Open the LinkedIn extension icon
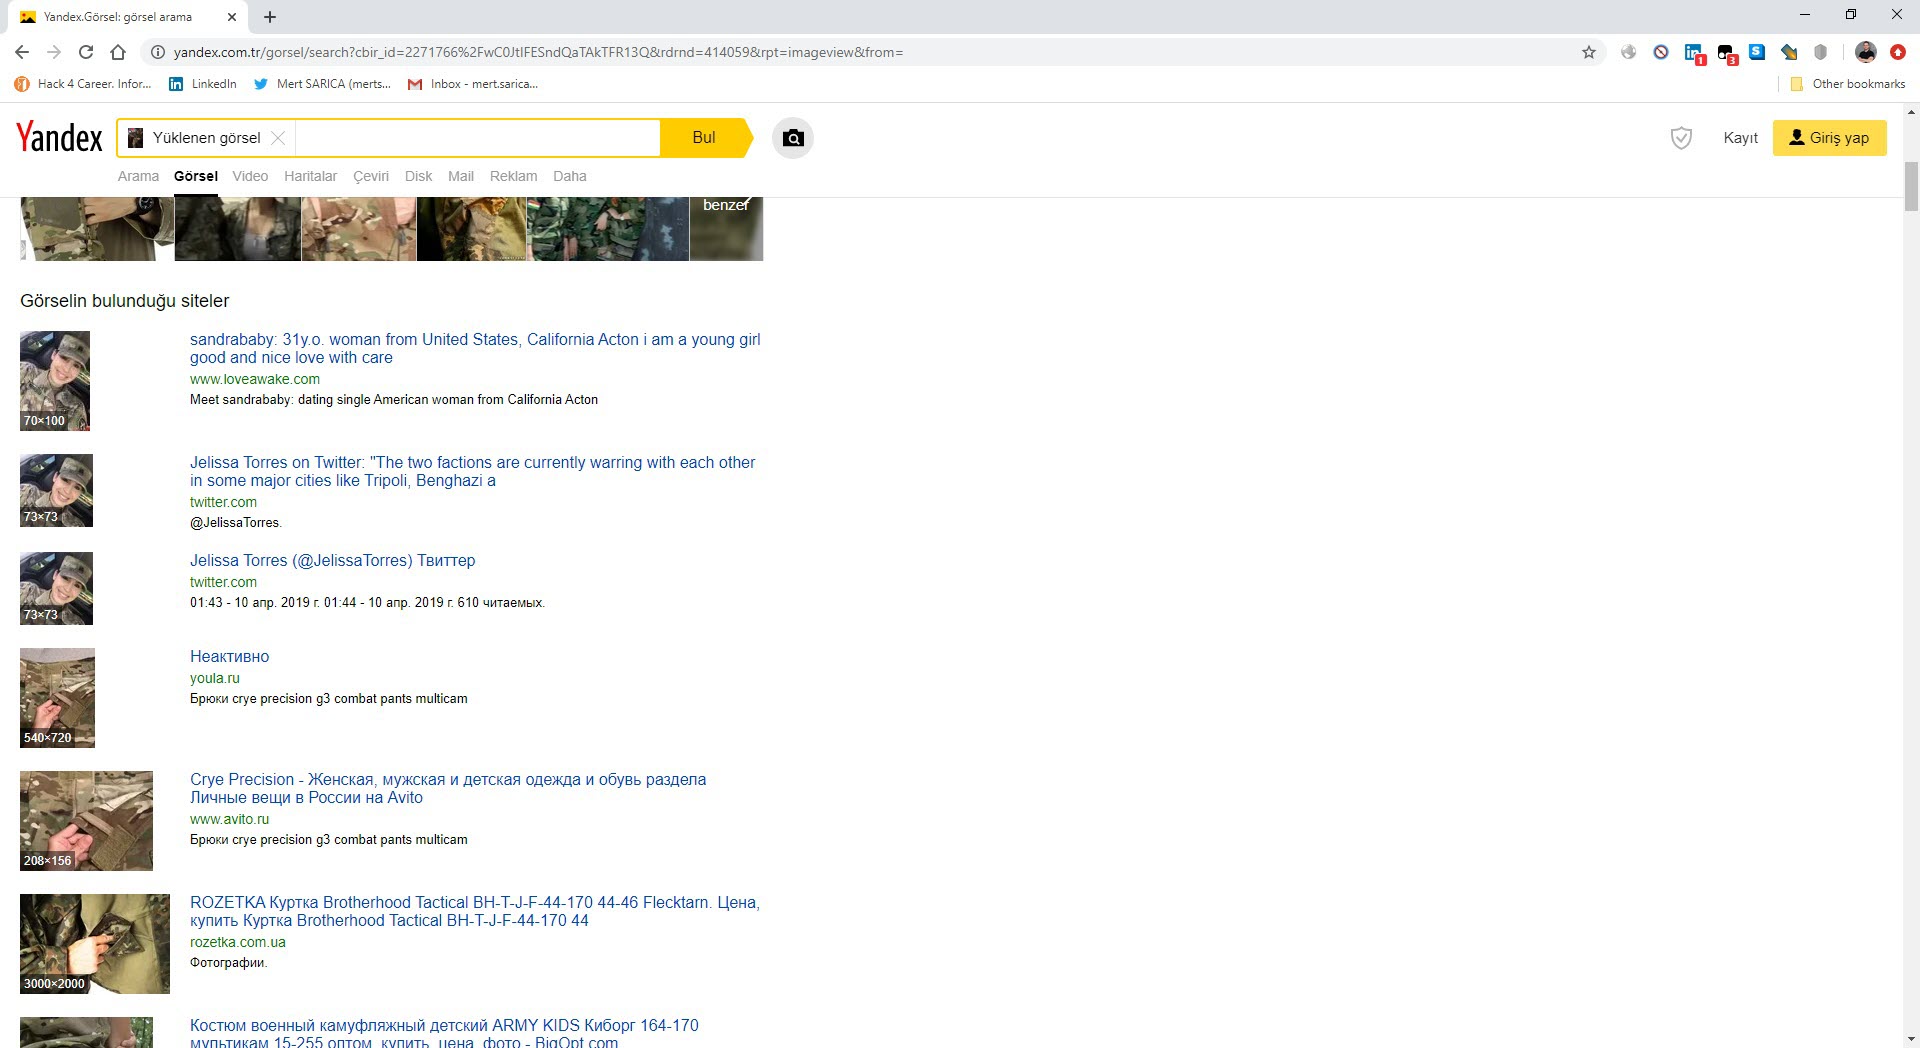1920x1048 pixels. [1693, 53]
